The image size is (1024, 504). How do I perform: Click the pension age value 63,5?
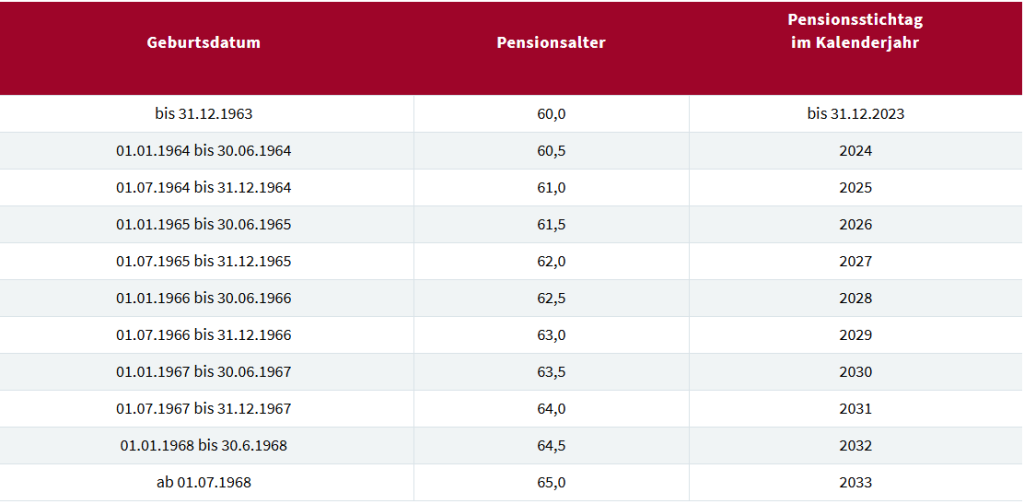551,373
